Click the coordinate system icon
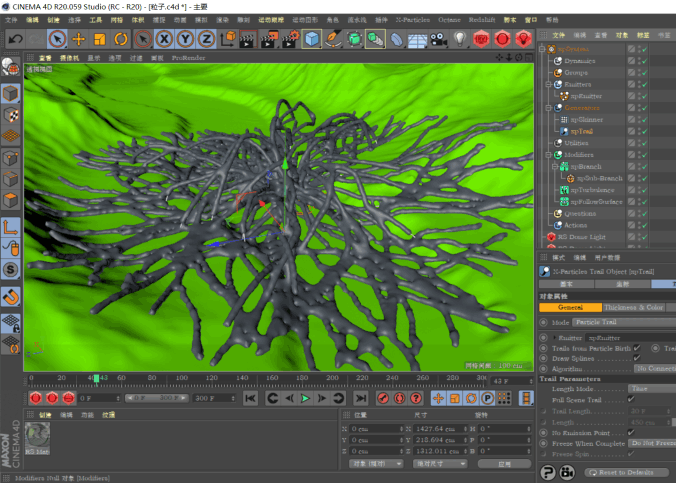The image size is (676, 483). (x=228, y=39)
